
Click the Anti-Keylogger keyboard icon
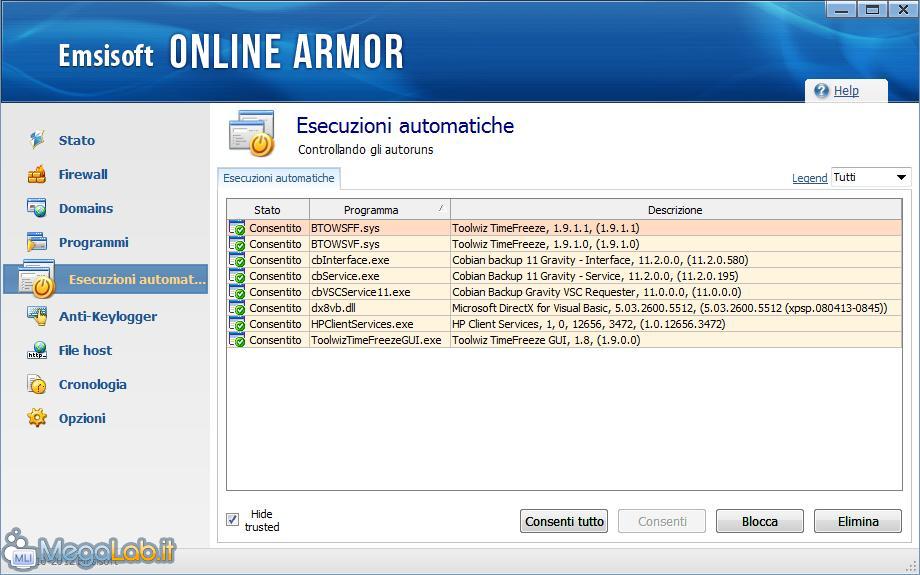[x=37, y=316]
